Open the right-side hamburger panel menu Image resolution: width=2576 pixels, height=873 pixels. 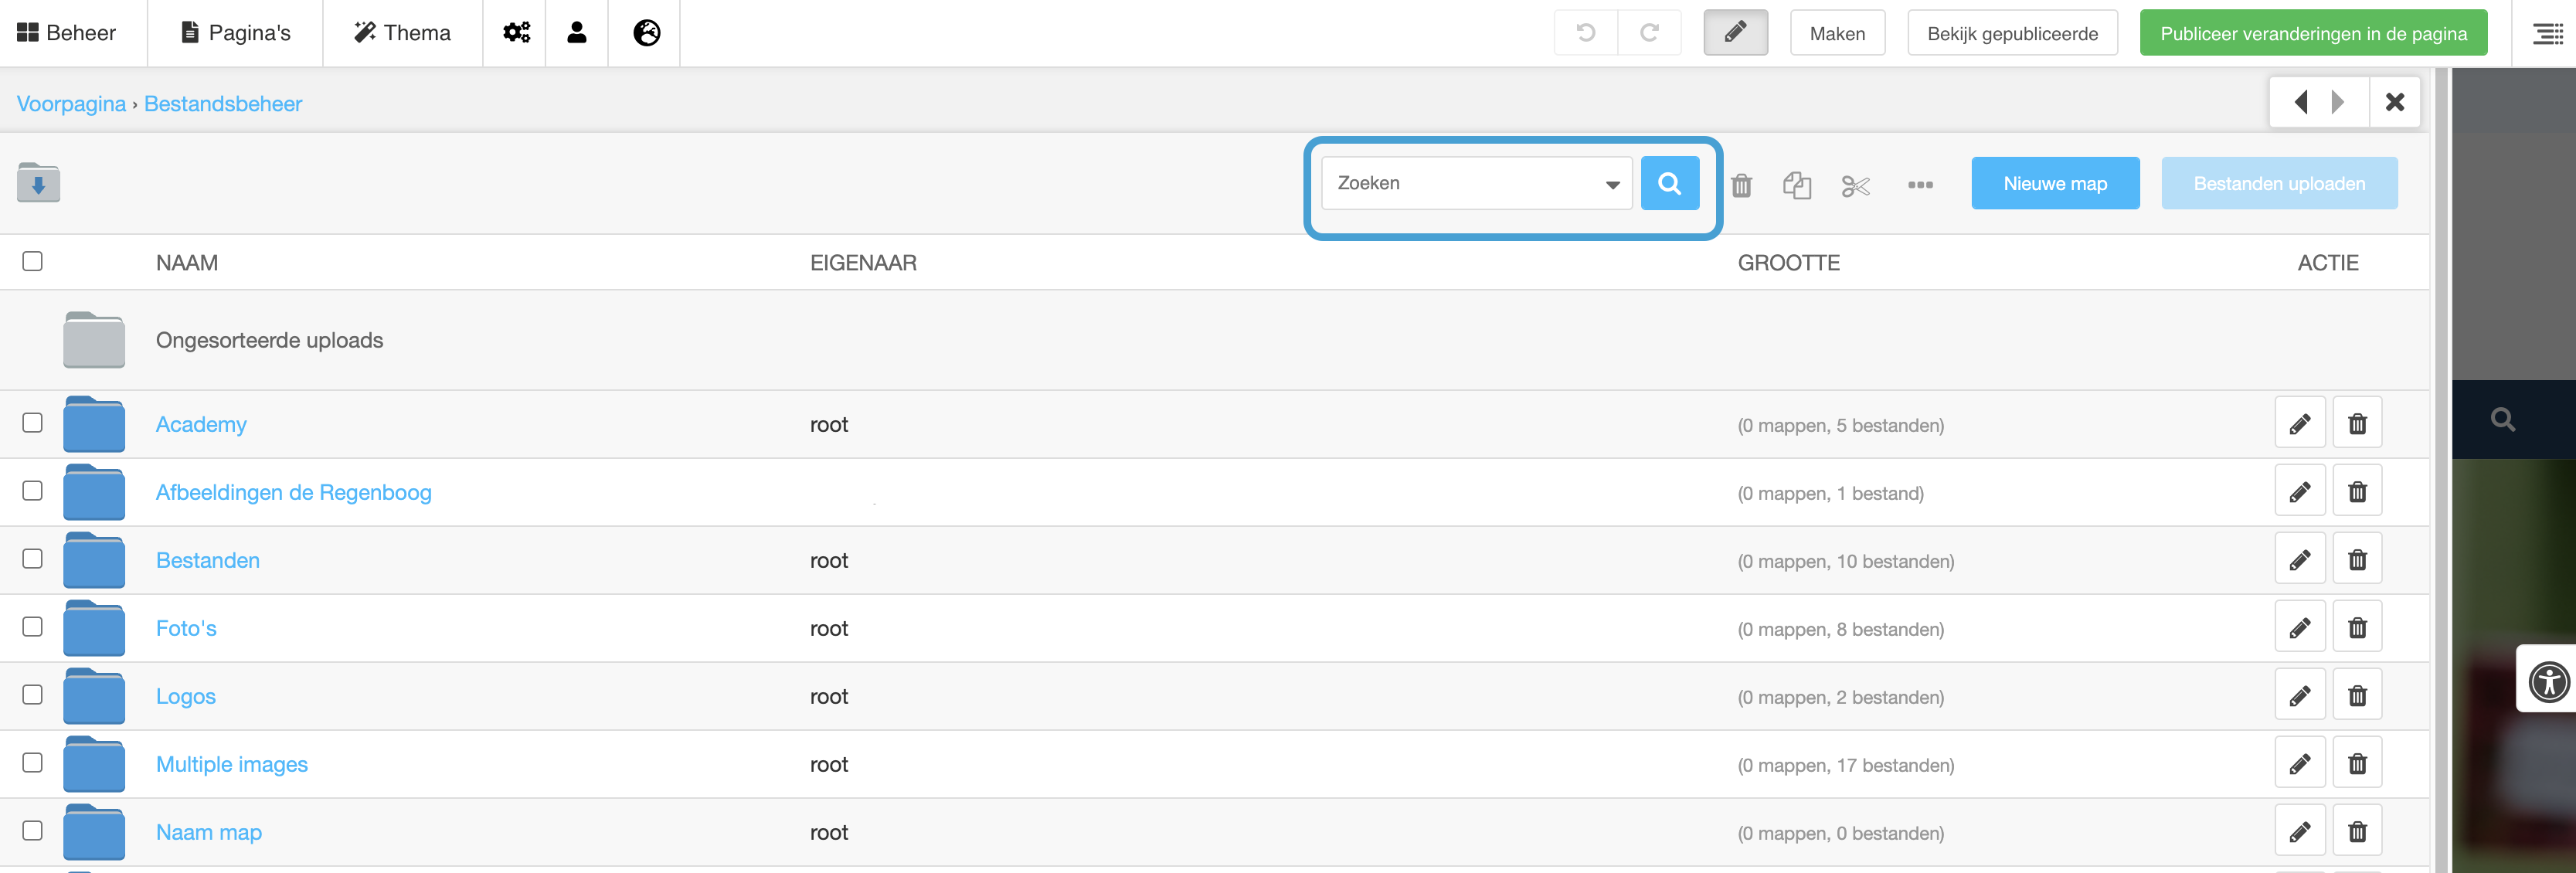(2546, 34)
